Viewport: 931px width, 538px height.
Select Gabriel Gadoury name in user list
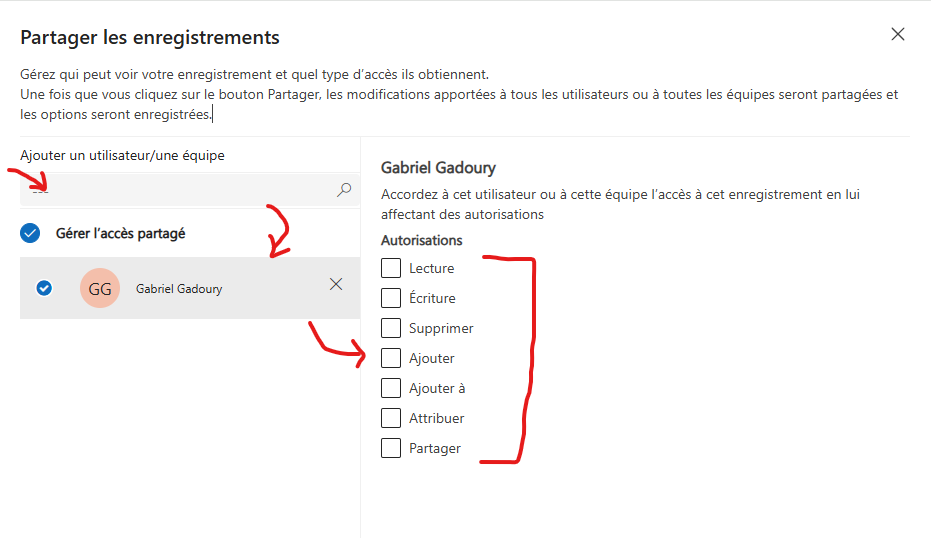pyautogui.click(x=179, y=289)
